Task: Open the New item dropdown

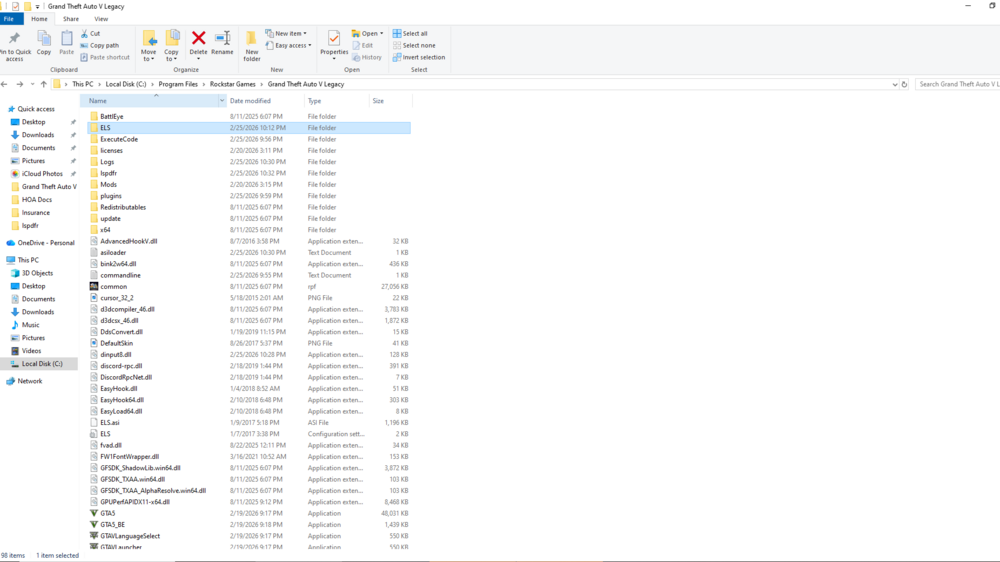Action: point(286,33)
